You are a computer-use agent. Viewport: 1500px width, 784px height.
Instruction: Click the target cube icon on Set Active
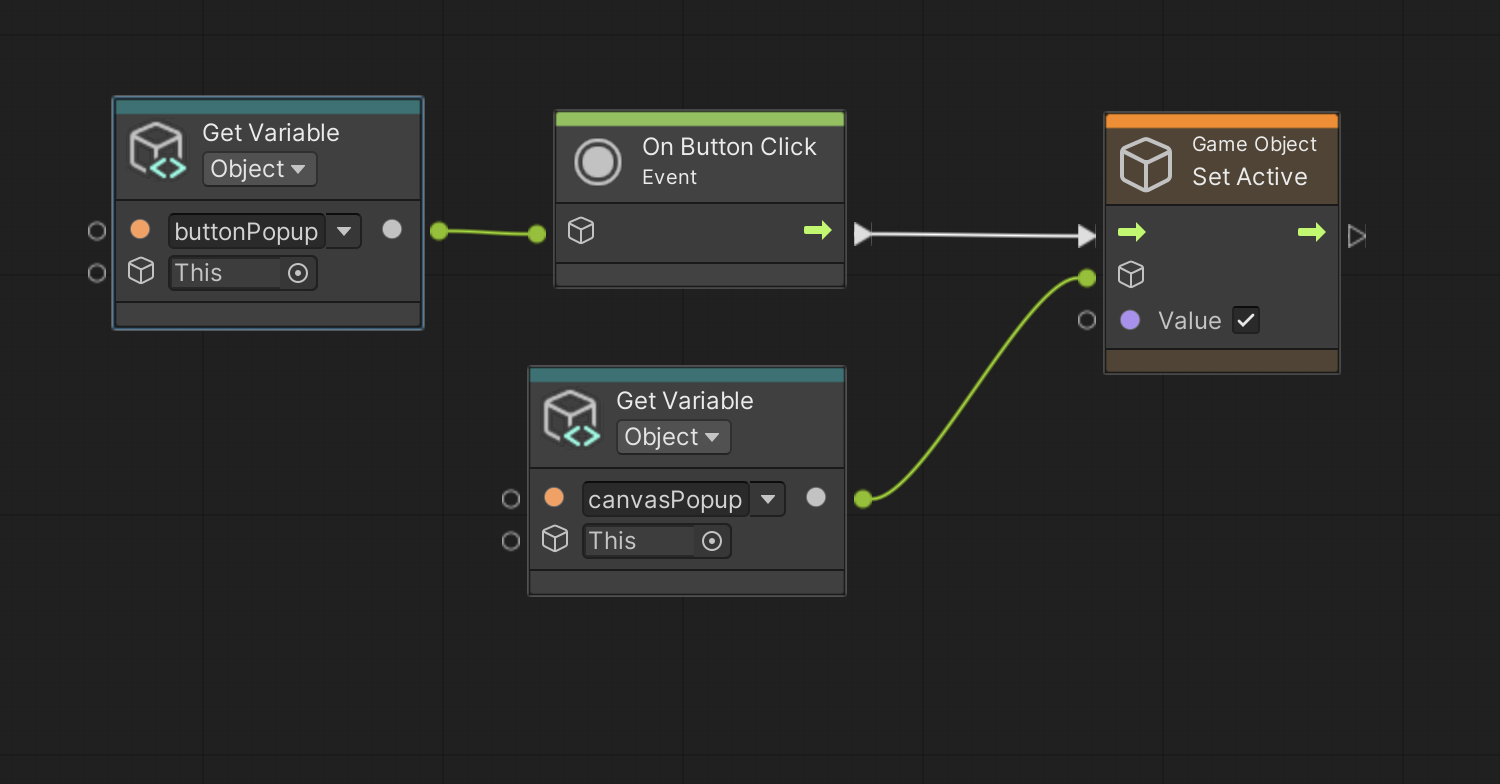click(1131, 275)
